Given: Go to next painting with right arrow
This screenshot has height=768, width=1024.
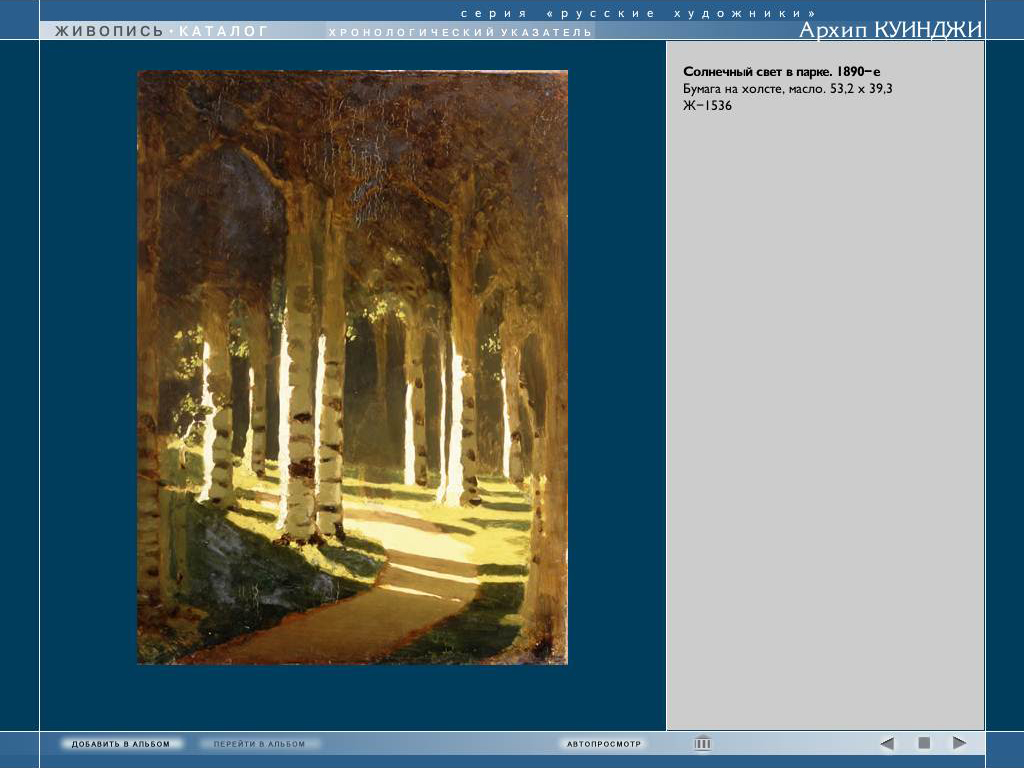Looking at the screenshot, I should [959, 743].
